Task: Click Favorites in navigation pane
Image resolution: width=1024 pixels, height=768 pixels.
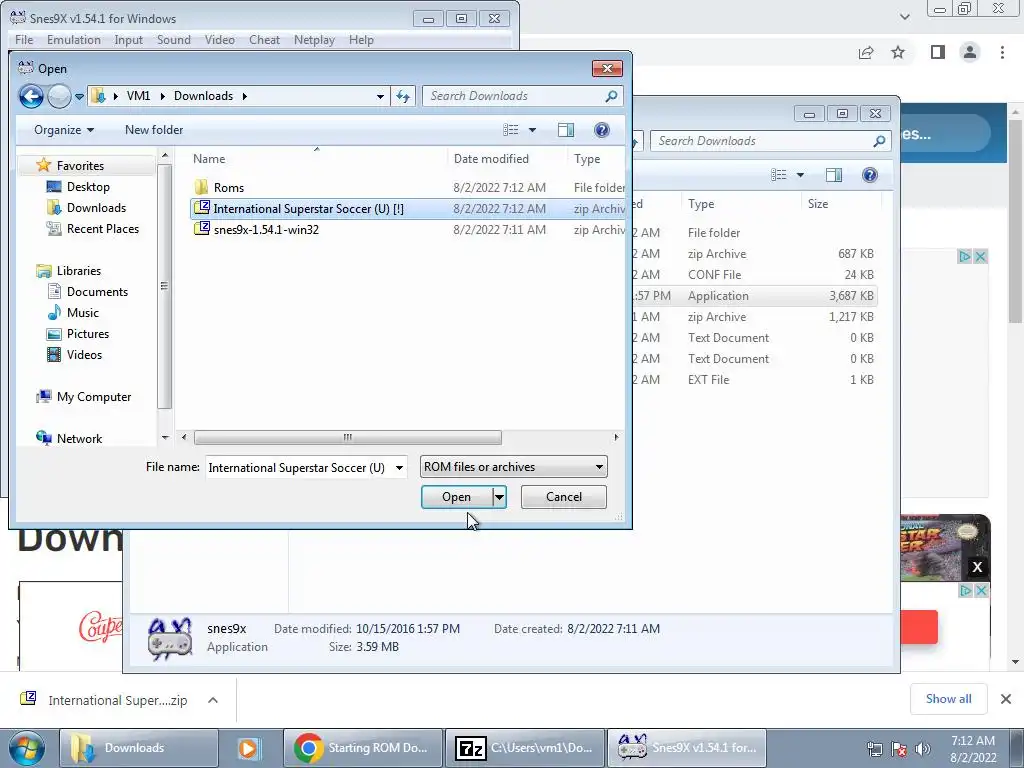Action: 80,166
